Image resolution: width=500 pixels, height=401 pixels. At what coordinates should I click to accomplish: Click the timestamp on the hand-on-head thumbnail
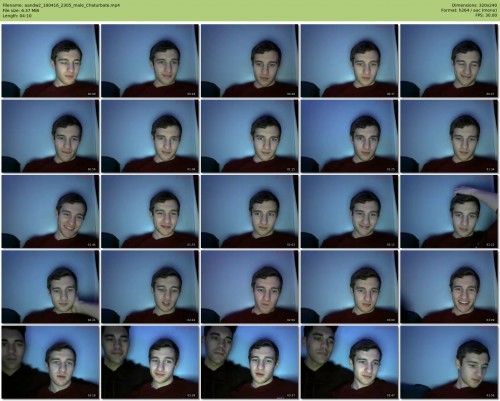pos(490,245)
